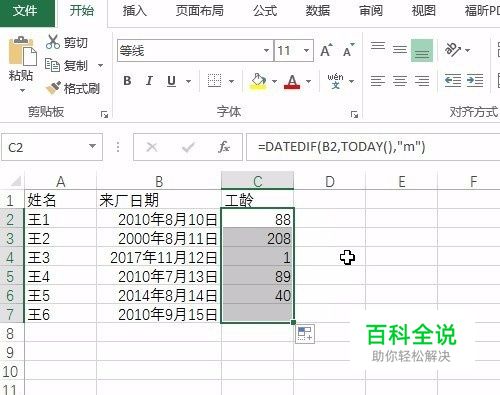500x395 pixels.
Task: Switch to the 页面布局 tab
Action: click(200, 11)
